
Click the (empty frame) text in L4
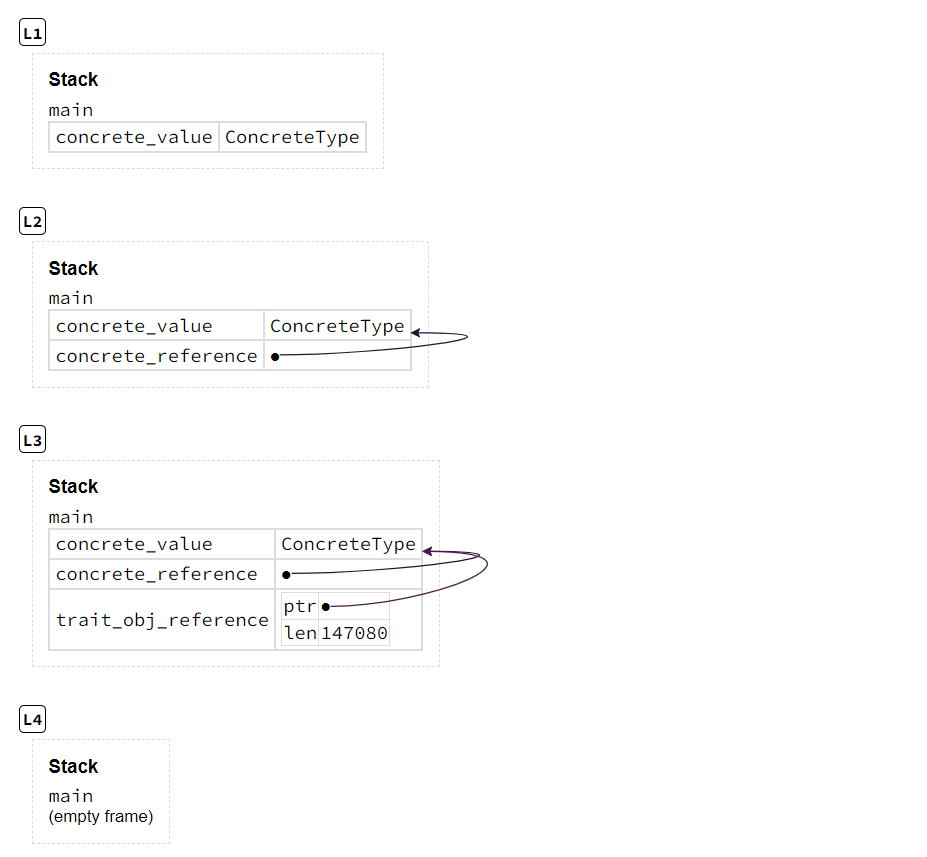tap(101, 817)
